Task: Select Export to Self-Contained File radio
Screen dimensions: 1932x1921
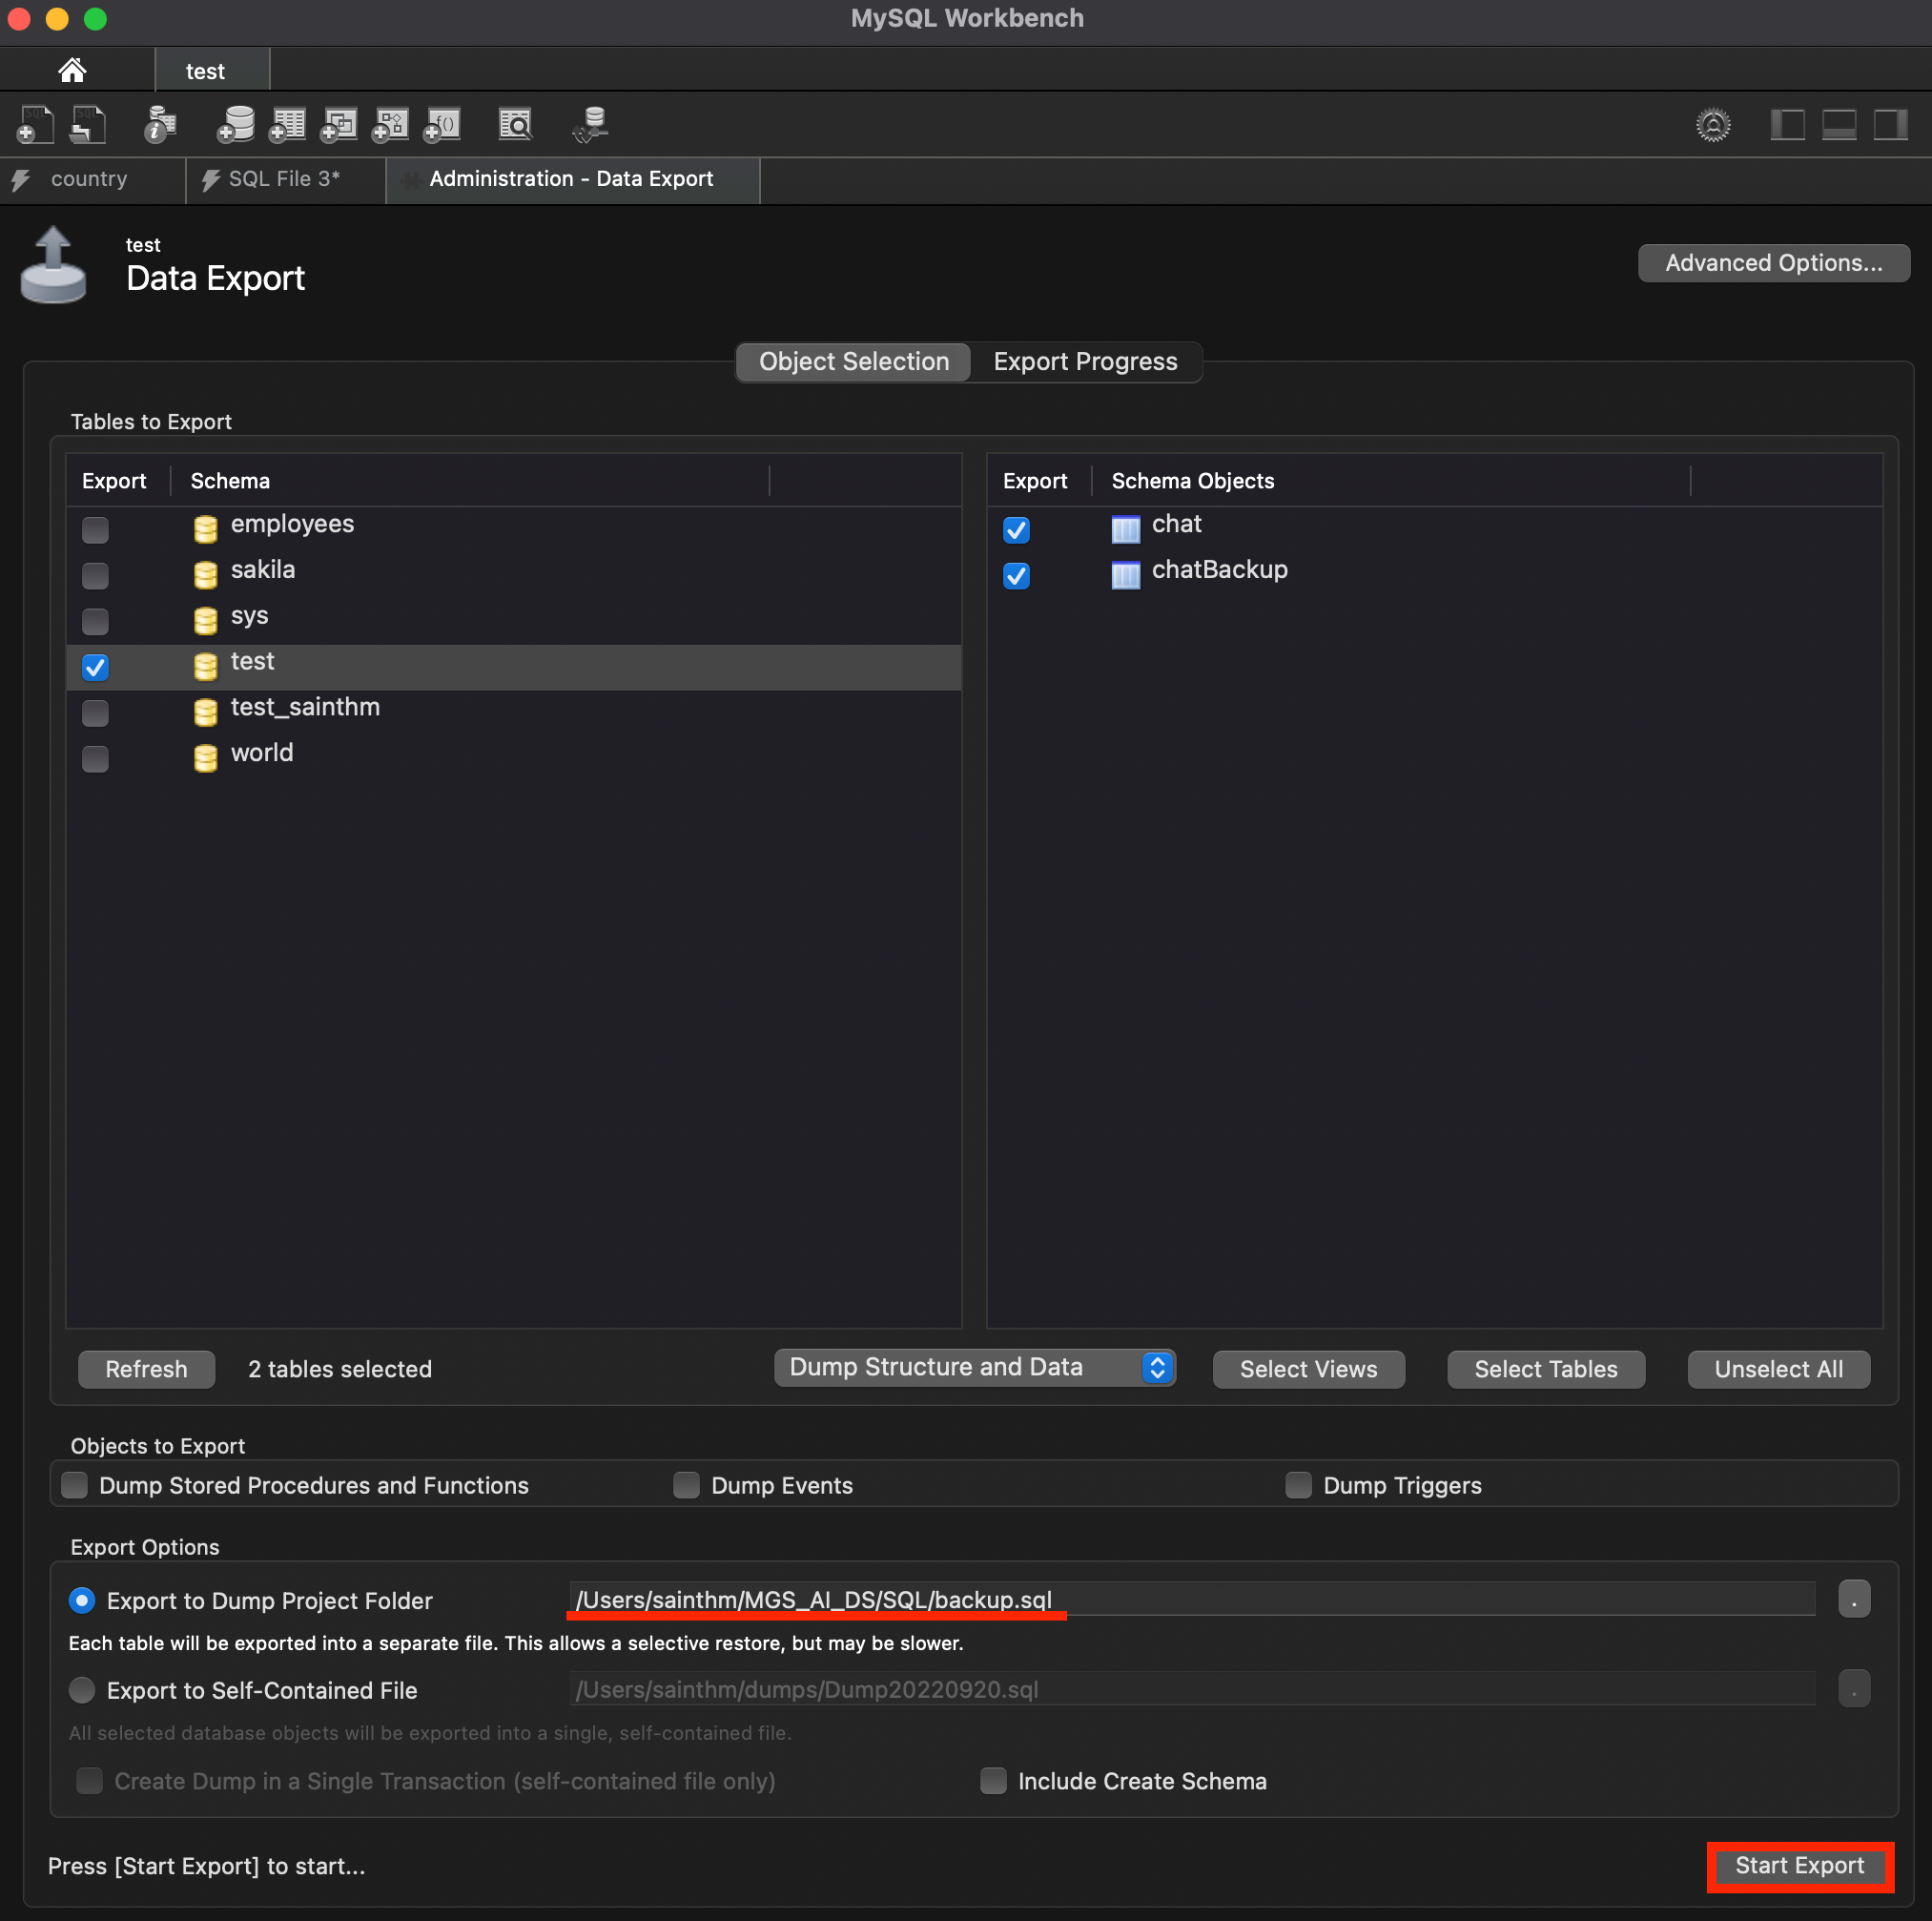Action: [x=82, y=1690]
